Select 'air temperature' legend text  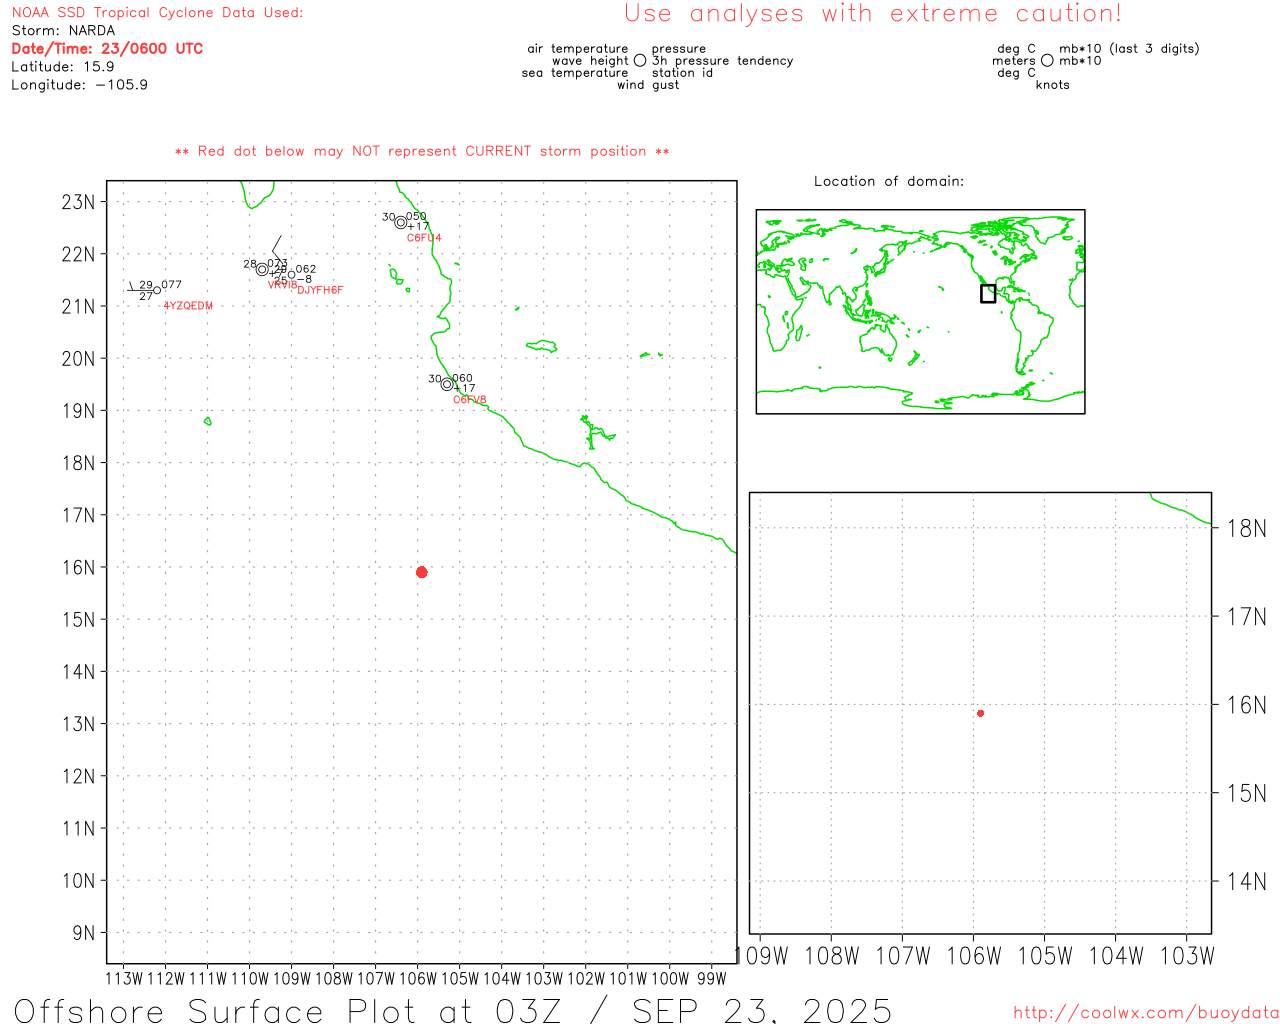pyautogui.click(x=578, y=48)
